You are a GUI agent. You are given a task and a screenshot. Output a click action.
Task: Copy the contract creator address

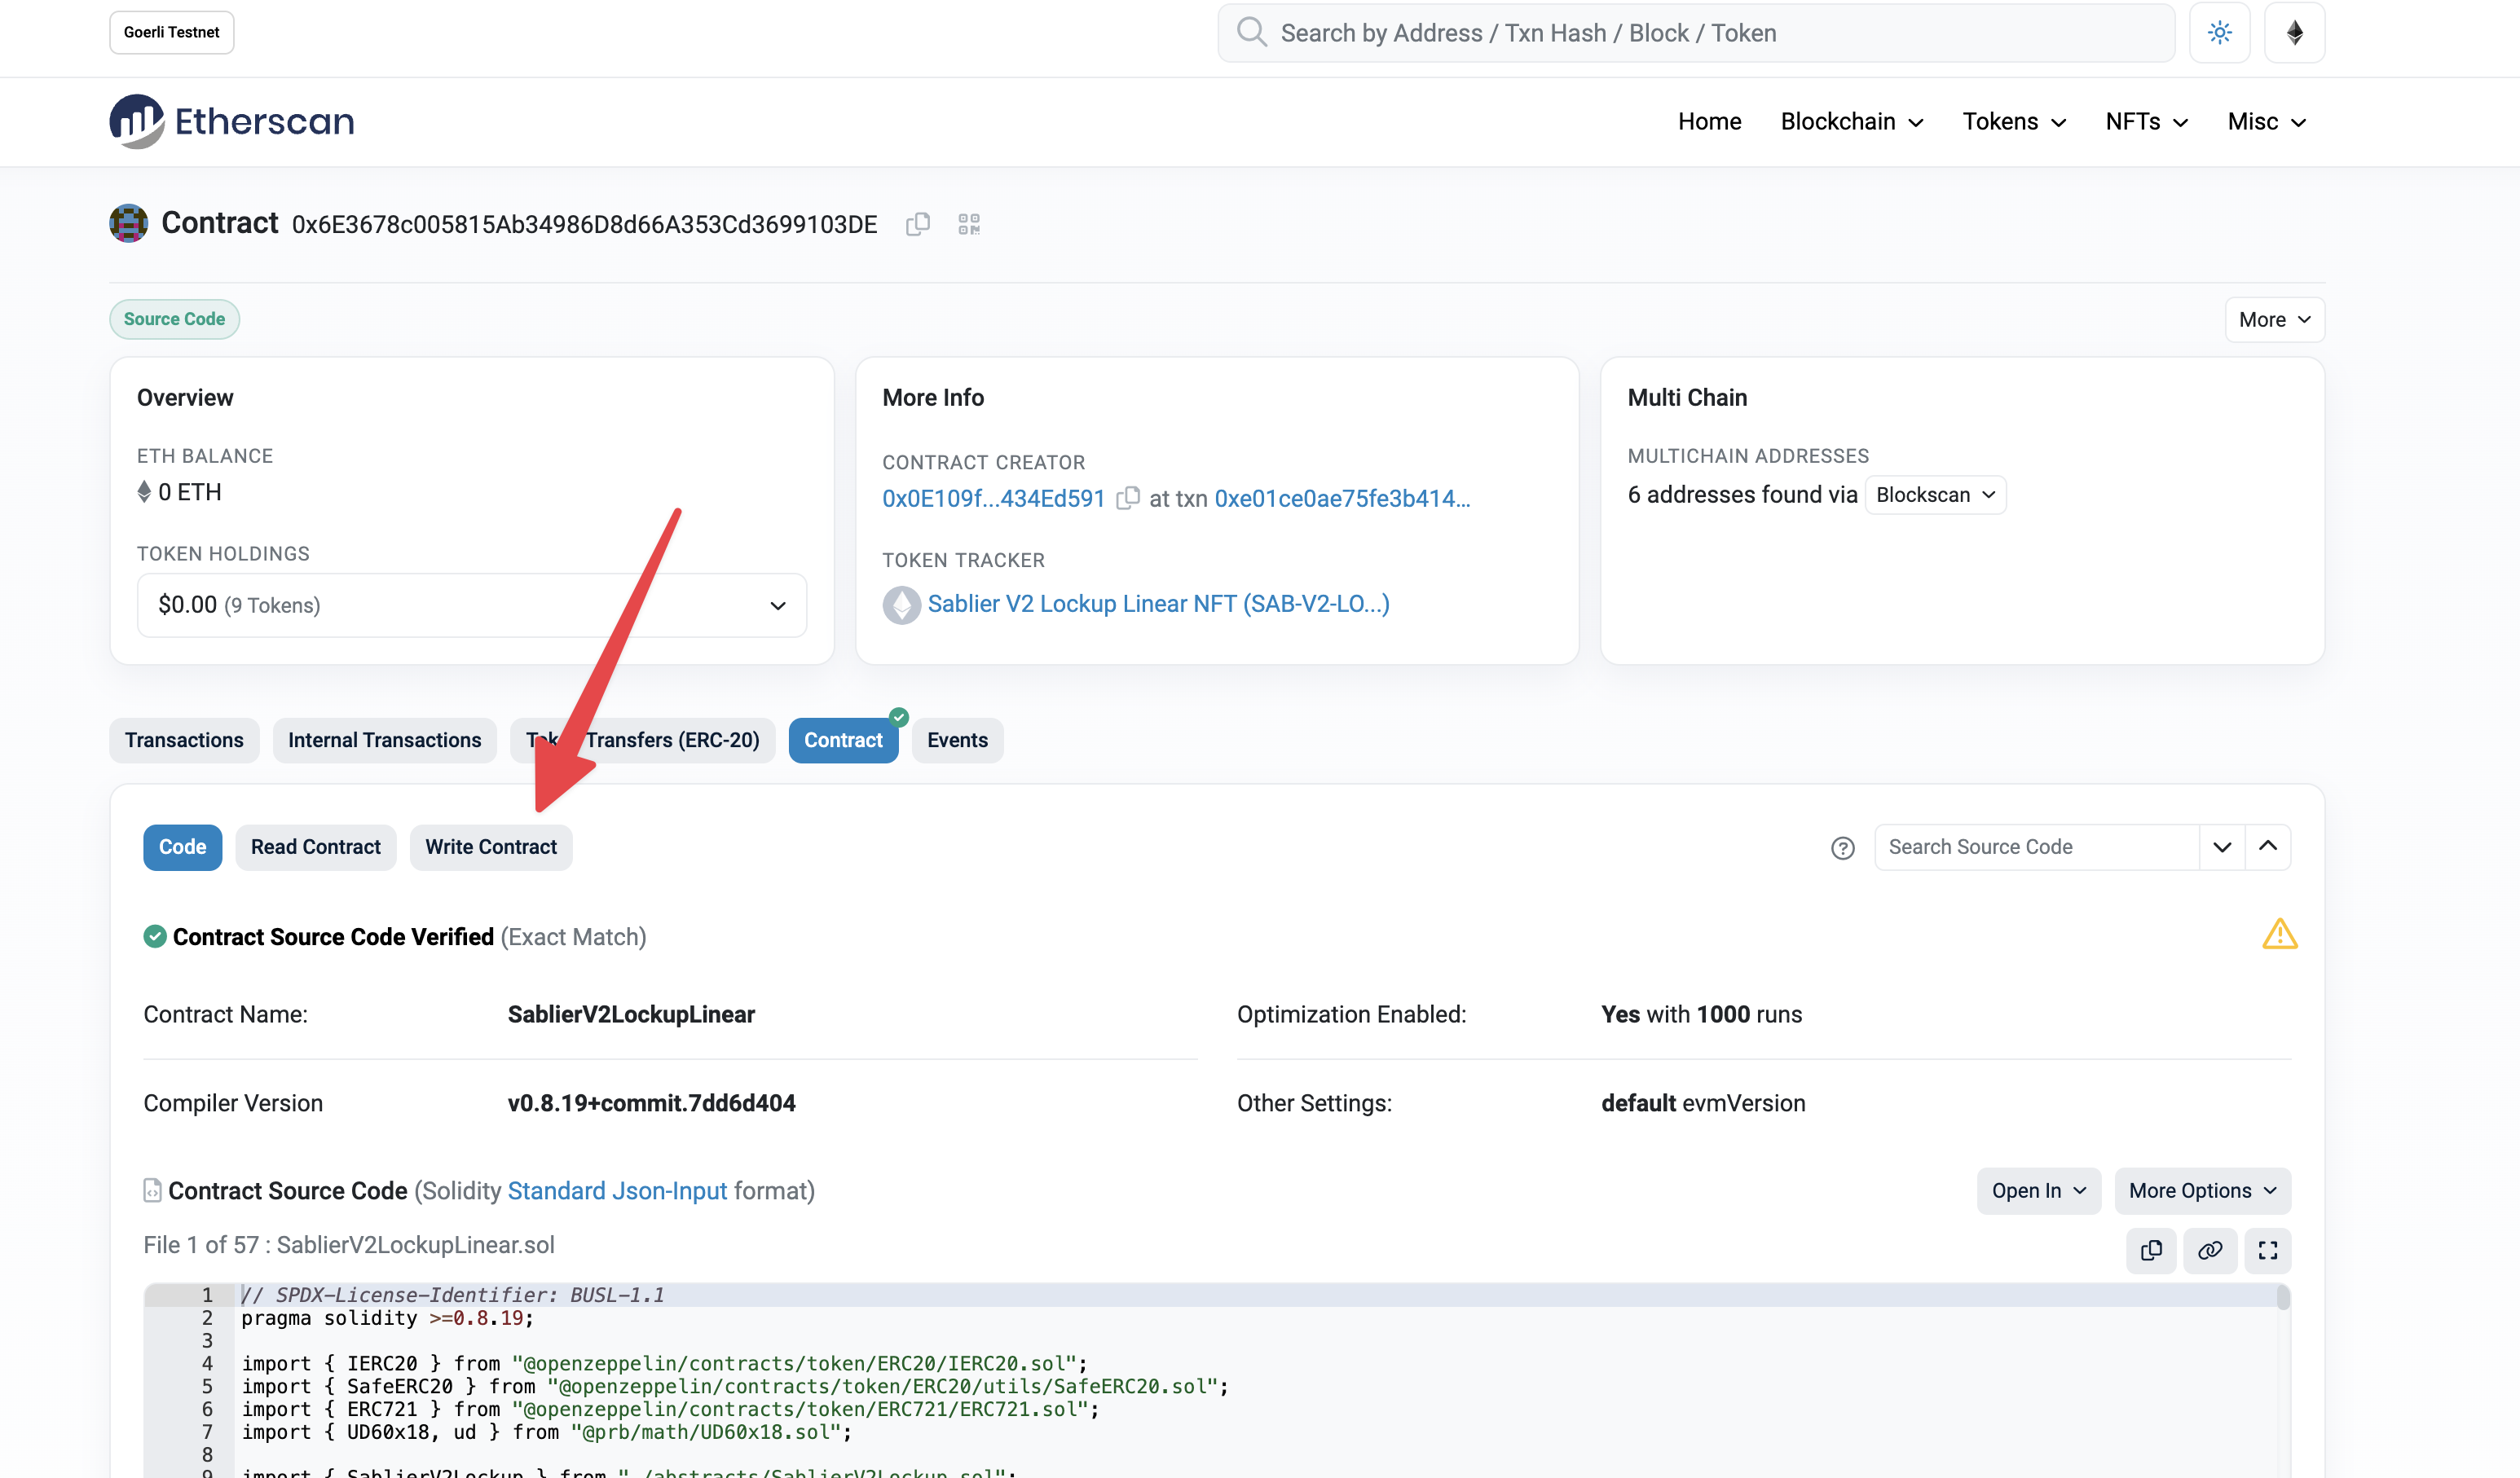pyautogui.click(x=1127, y=498)
